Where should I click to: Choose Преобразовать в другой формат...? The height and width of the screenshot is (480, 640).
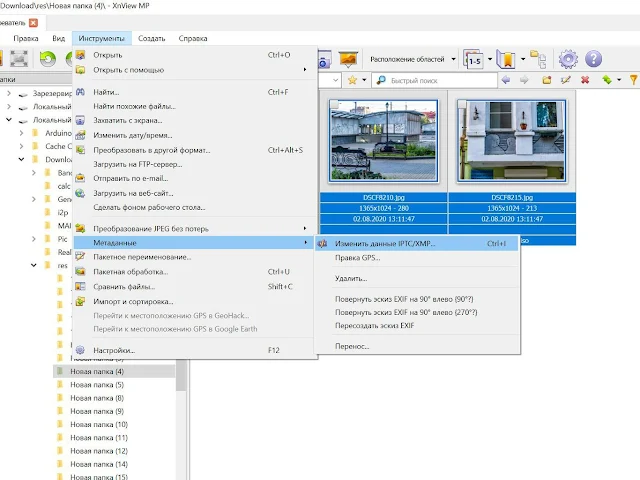pyautogui.click(x=195, y=150)
